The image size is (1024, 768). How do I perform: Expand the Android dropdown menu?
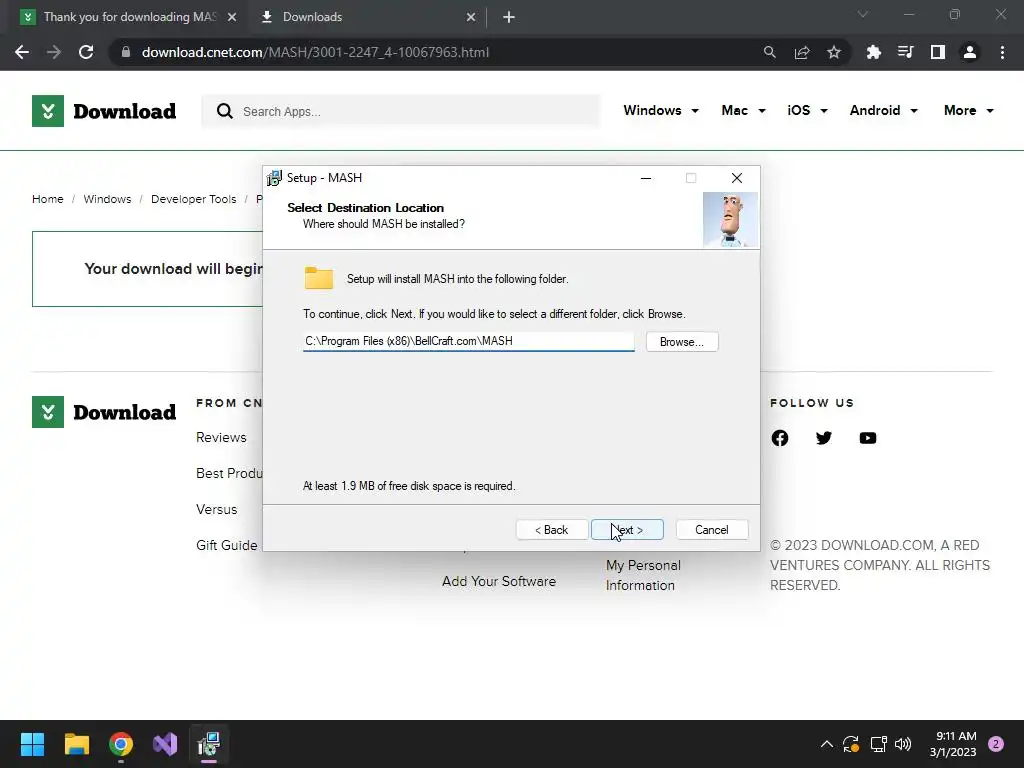click(884, 110)
